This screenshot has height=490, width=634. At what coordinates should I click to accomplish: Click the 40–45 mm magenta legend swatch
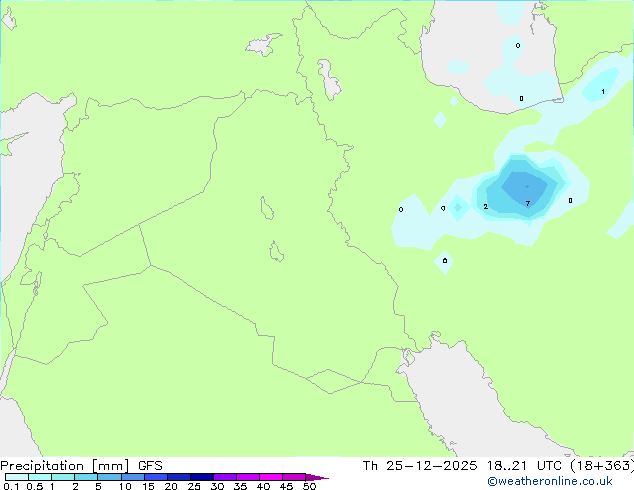pyautogui.click(x=271, y=477)
